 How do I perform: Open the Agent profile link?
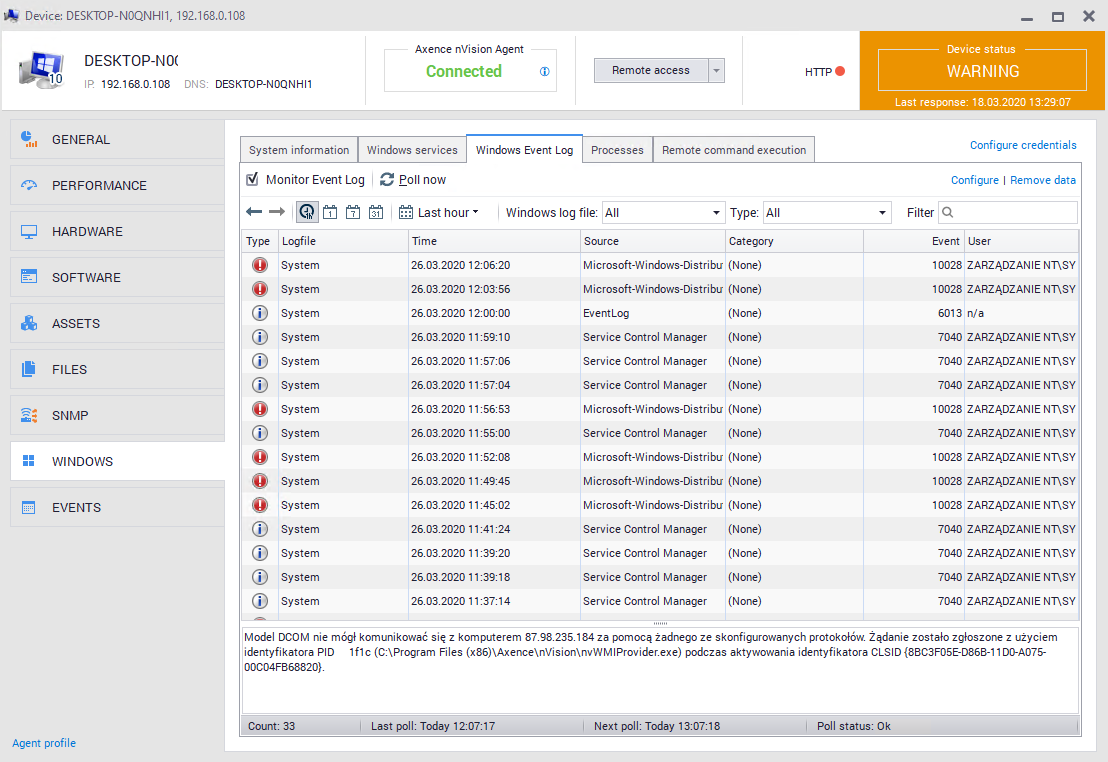[44, 743]
